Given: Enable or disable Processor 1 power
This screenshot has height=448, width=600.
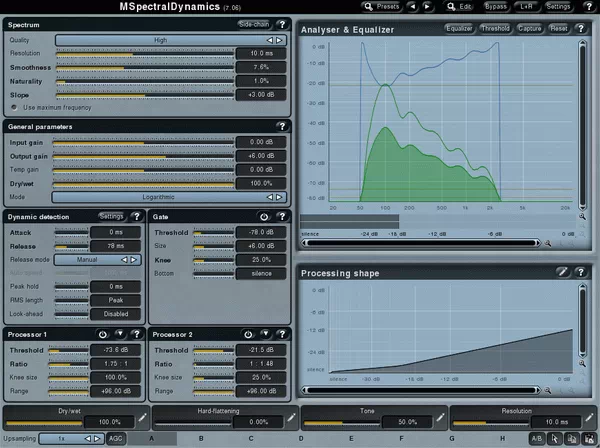Looking at the screenshot, I should (102, 333).
